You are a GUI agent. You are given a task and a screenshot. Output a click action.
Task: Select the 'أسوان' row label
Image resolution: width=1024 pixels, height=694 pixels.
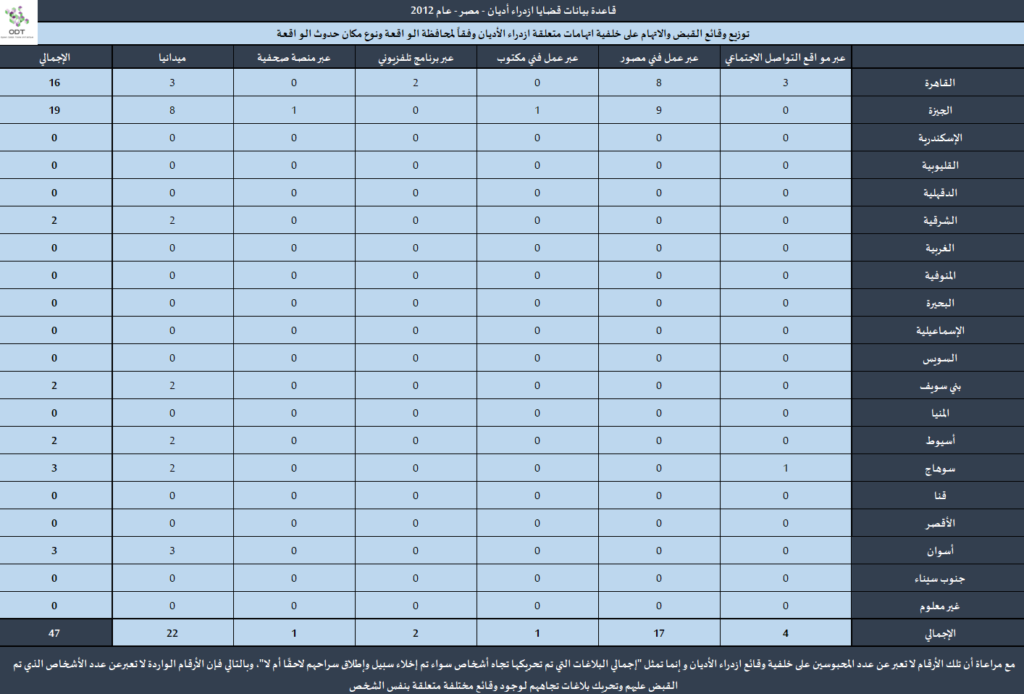940,550
